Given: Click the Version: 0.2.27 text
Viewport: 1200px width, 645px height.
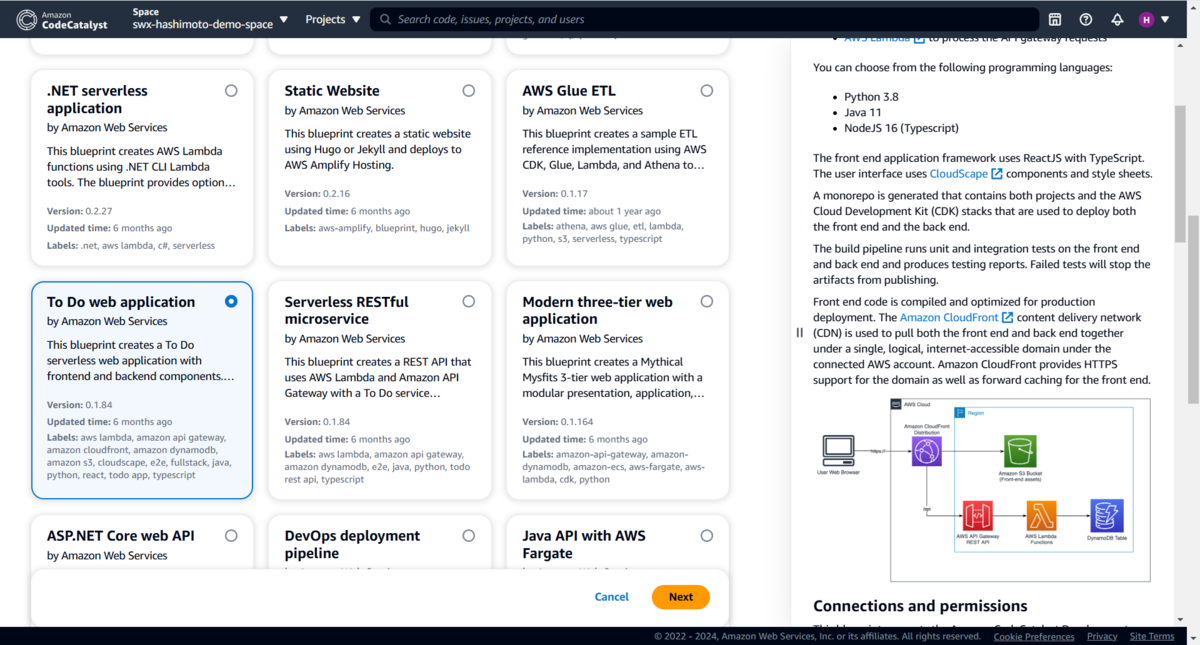Looking at the screenshot, I should (79, 211).
